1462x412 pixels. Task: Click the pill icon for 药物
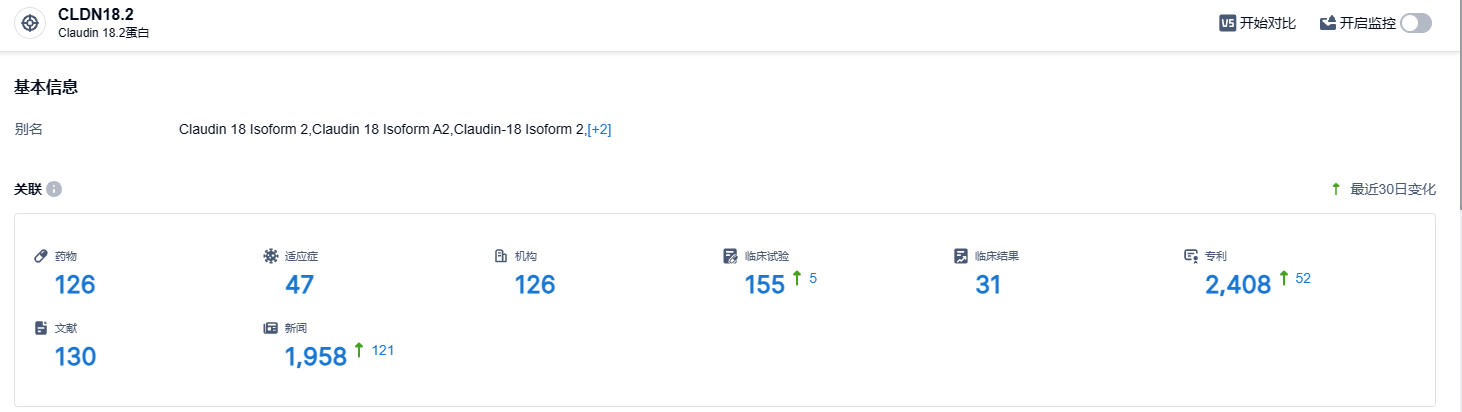(x=41, y=256)
